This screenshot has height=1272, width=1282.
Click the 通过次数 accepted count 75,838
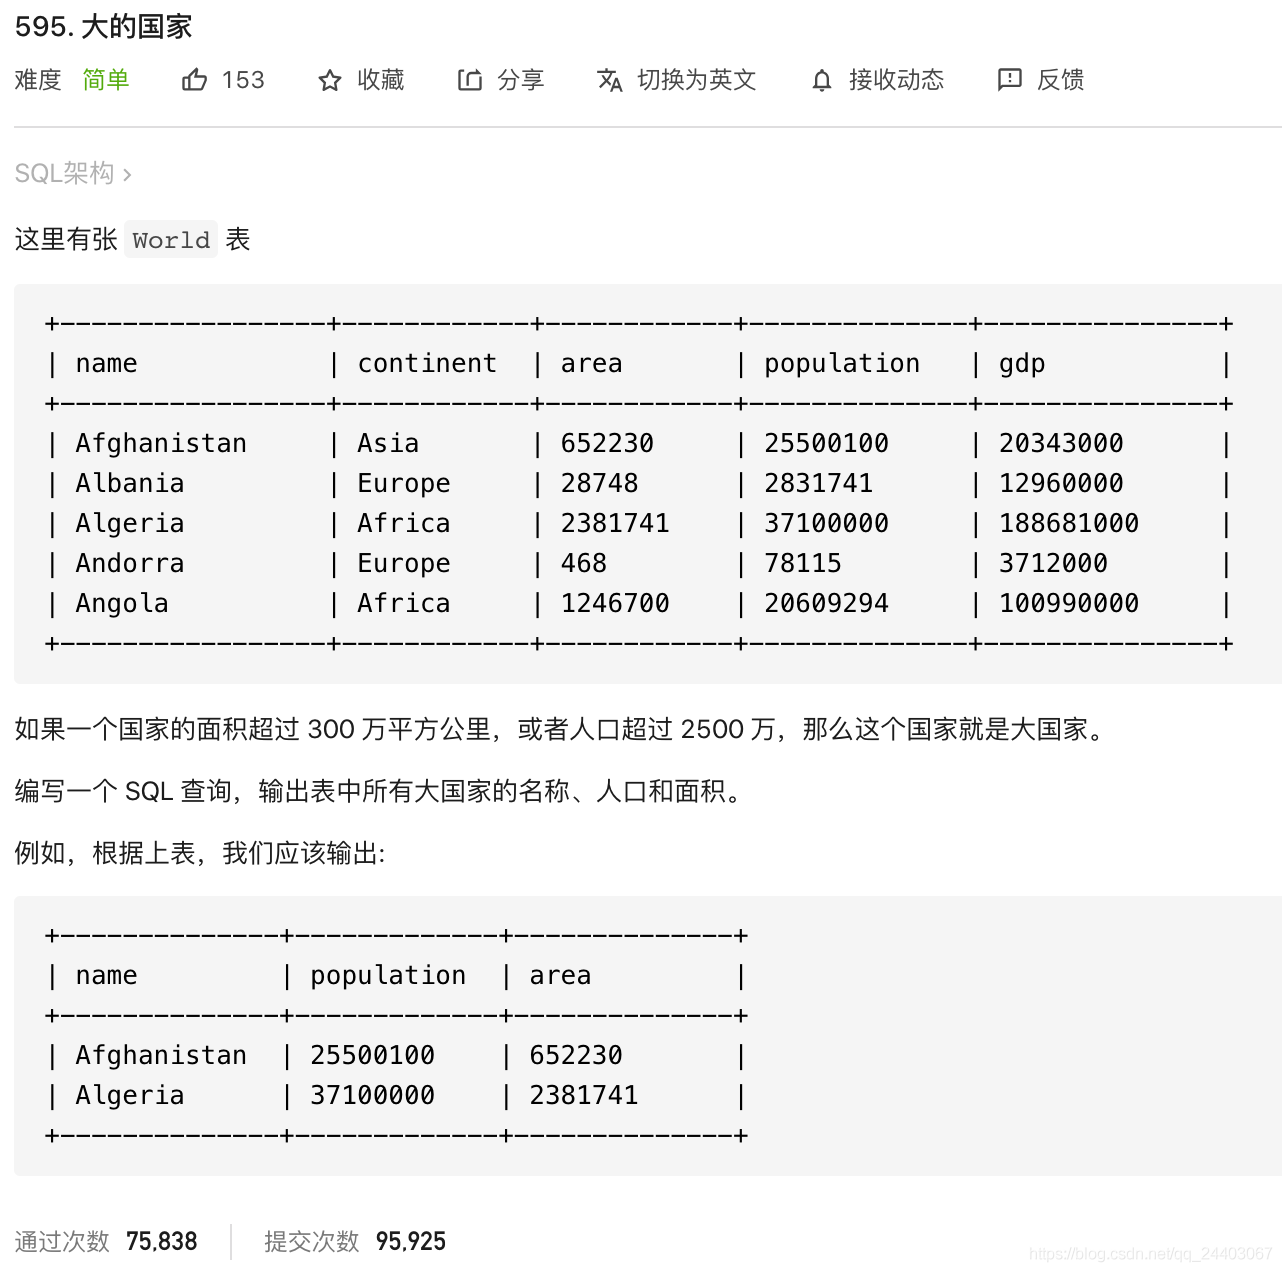click(x=162, y=1241)
